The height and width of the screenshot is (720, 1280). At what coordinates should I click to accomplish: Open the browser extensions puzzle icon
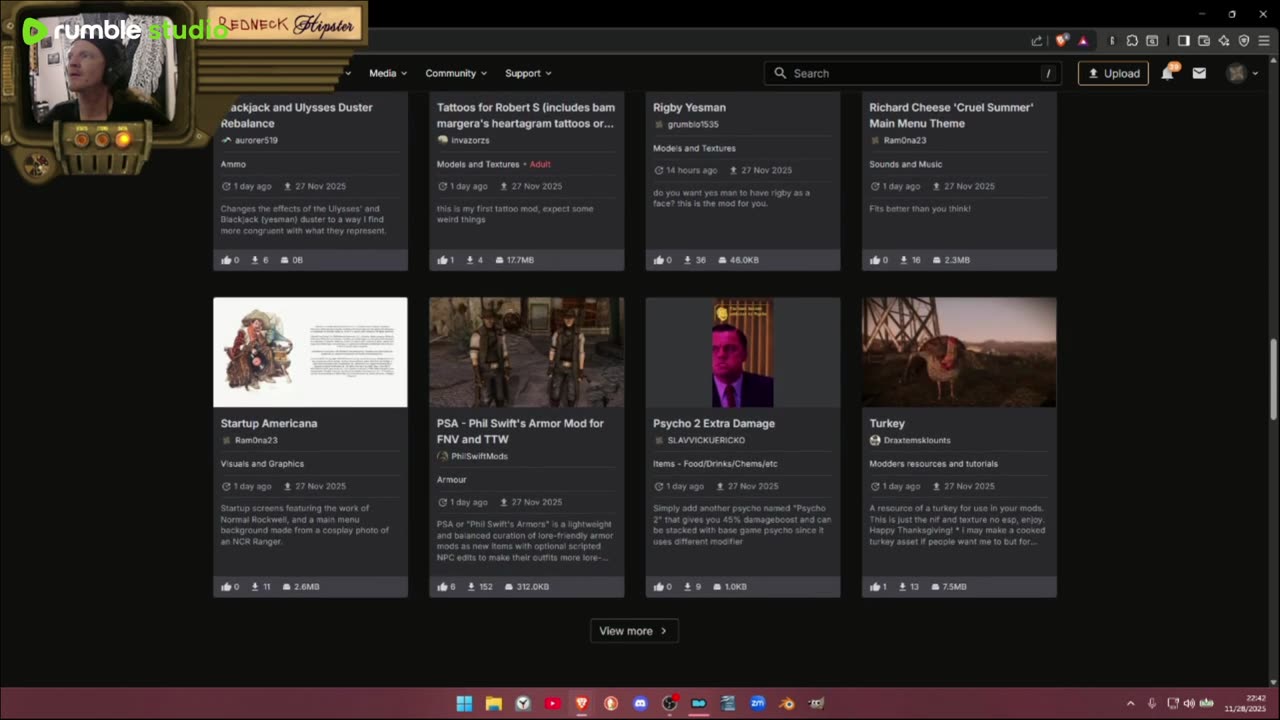coord(1132,41)
